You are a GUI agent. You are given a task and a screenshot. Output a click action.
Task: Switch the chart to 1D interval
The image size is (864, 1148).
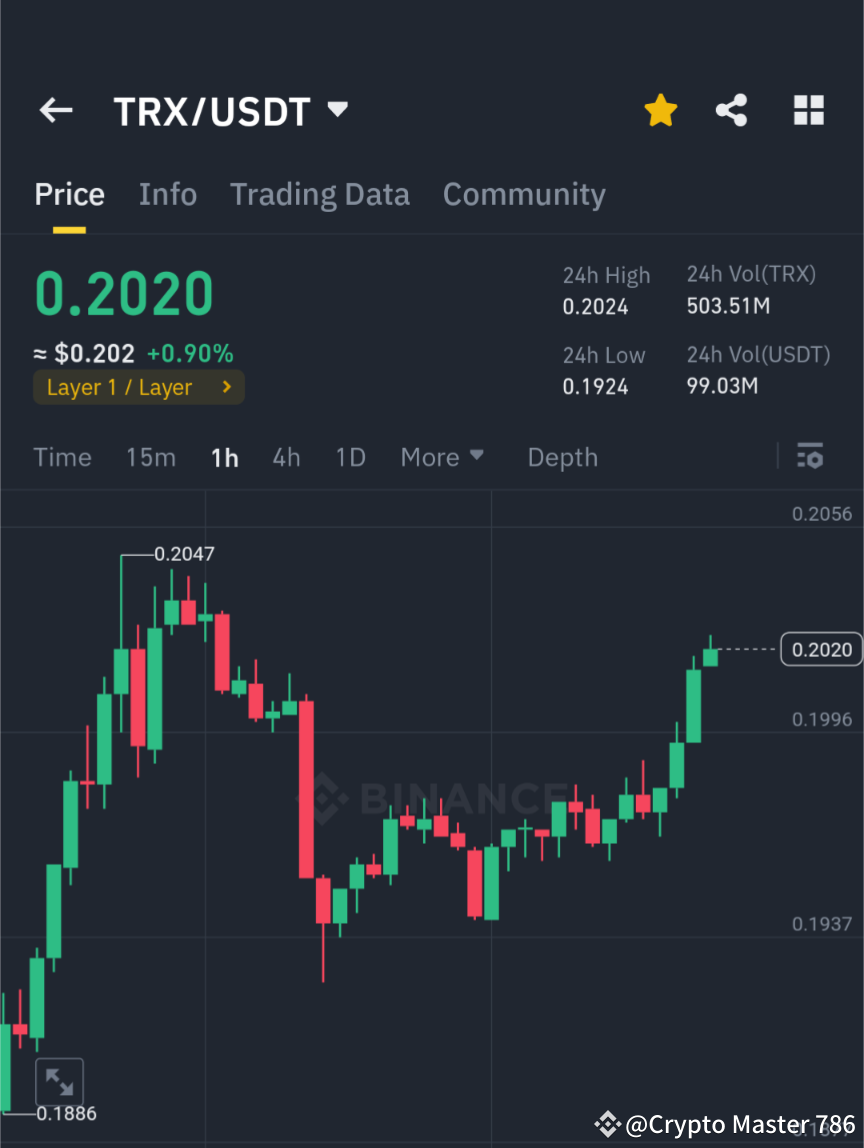click(350, 457)
